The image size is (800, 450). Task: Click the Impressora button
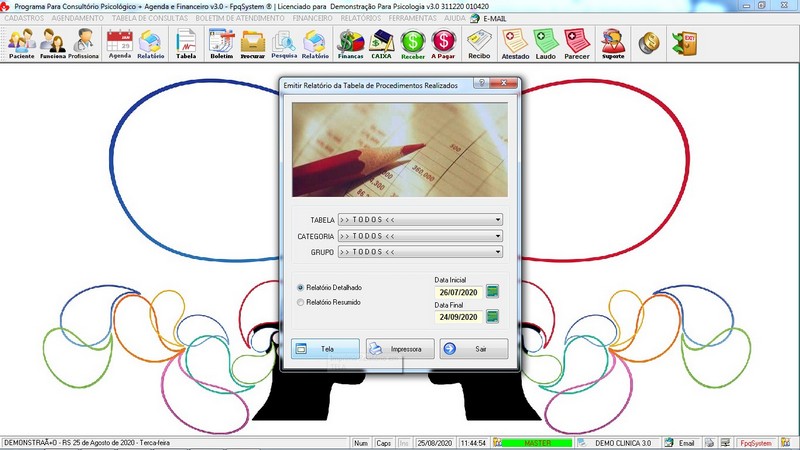(399, 349)
